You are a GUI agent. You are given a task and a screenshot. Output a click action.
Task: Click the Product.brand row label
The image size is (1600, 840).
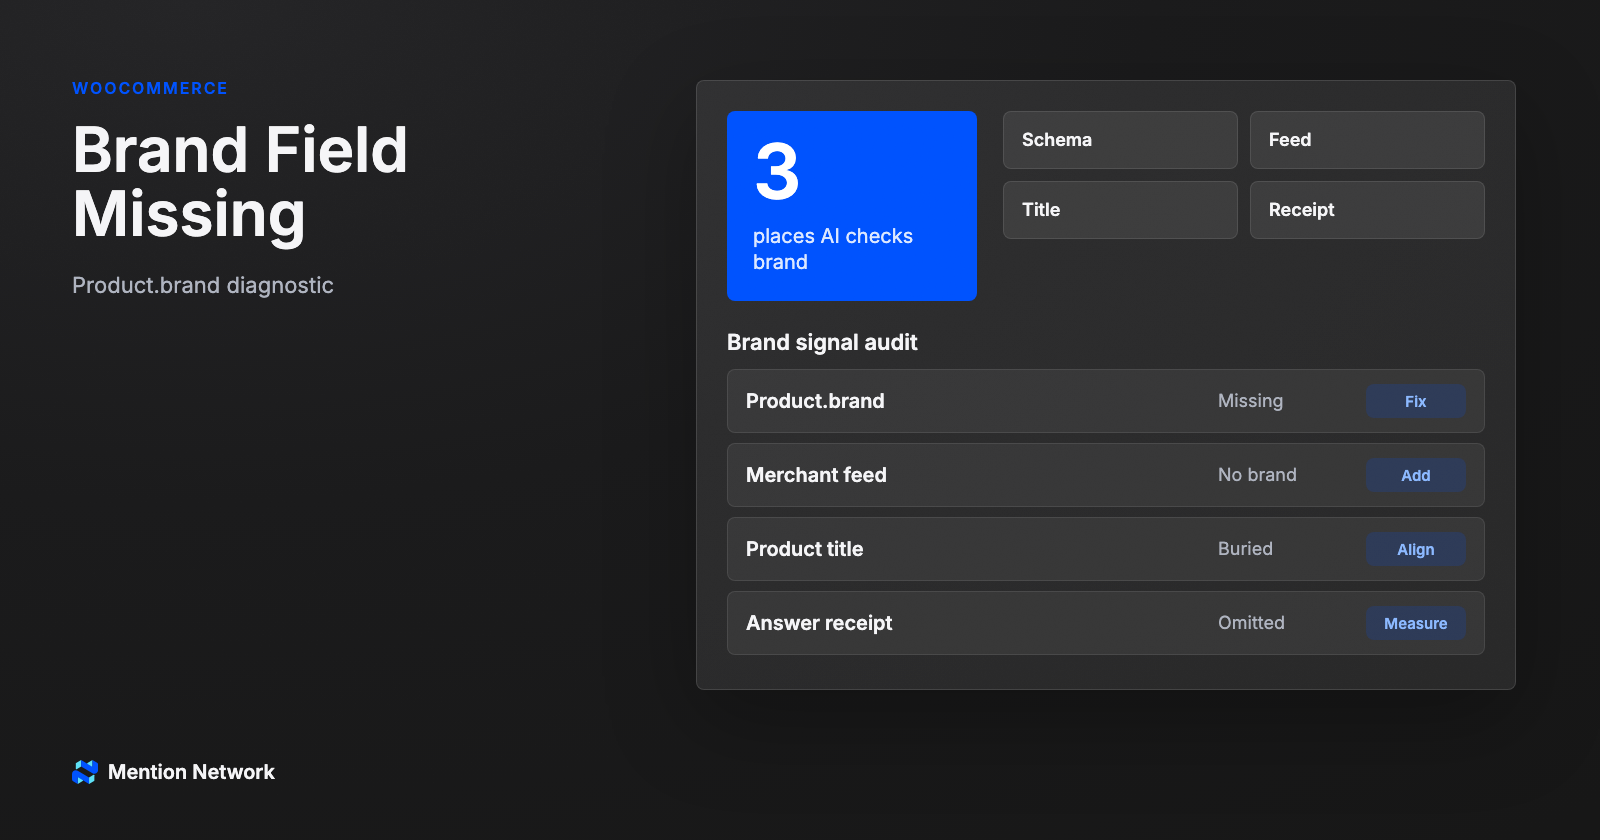[x=815, y=401]
